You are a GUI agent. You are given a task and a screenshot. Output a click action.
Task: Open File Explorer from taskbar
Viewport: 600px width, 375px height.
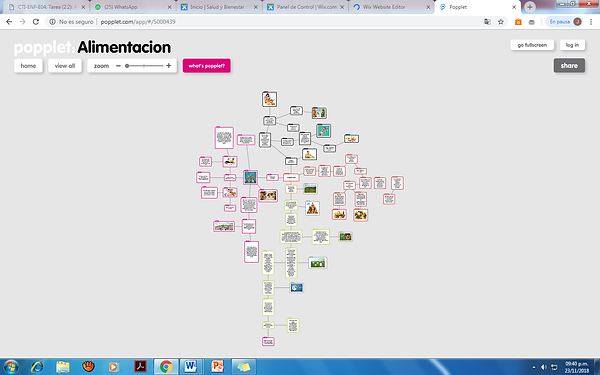click(63, 367)
